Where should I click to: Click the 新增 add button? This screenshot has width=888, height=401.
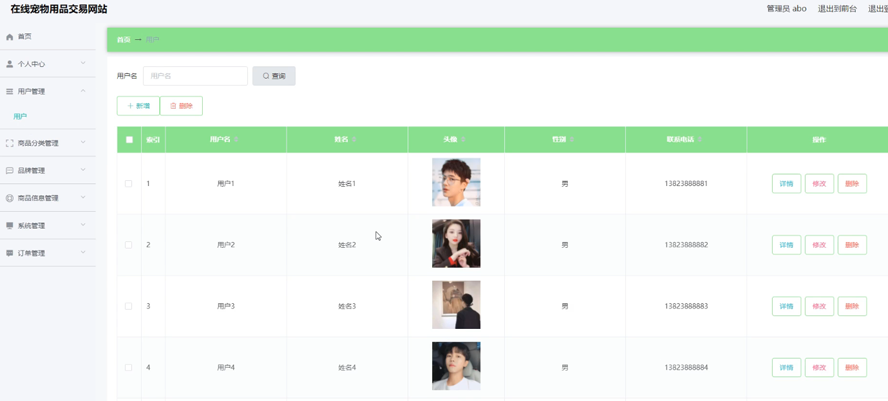[138, 106]
